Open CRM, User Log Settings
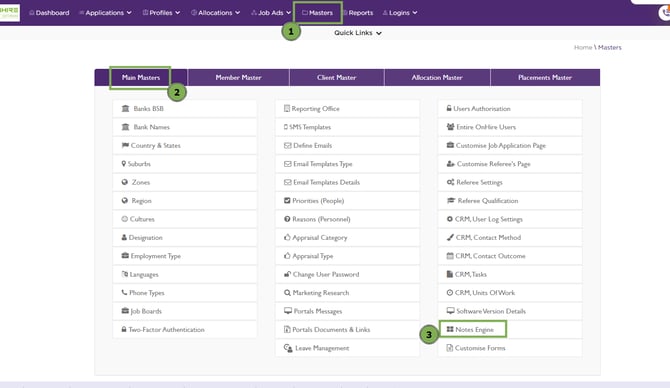 pyautogui.click(x=510, y=219)
